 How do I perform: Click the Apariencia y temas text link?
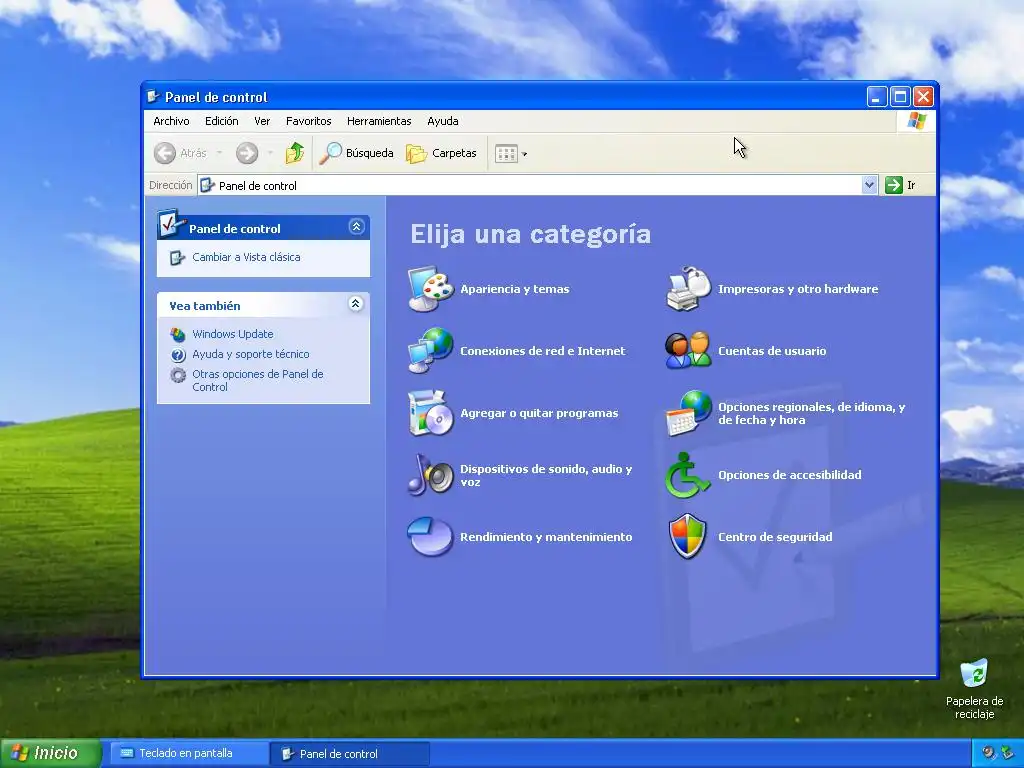515,289
